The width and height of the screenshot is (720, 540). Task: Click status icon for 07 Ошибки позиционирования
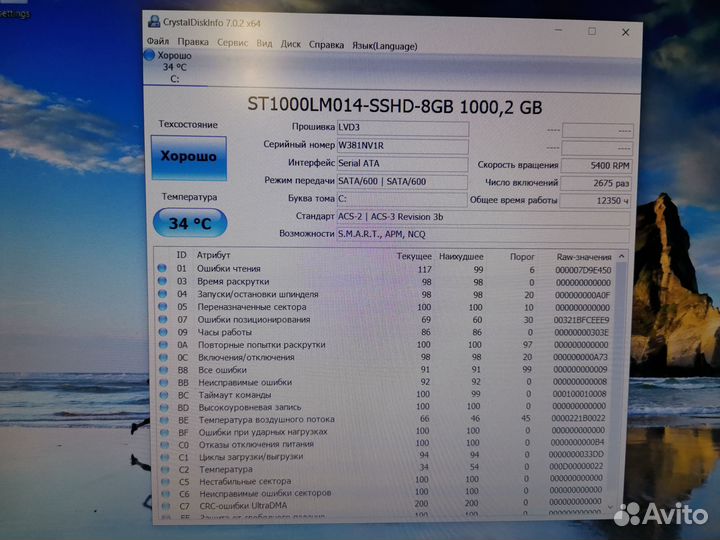pyautogui.click(x=163, y=319)
